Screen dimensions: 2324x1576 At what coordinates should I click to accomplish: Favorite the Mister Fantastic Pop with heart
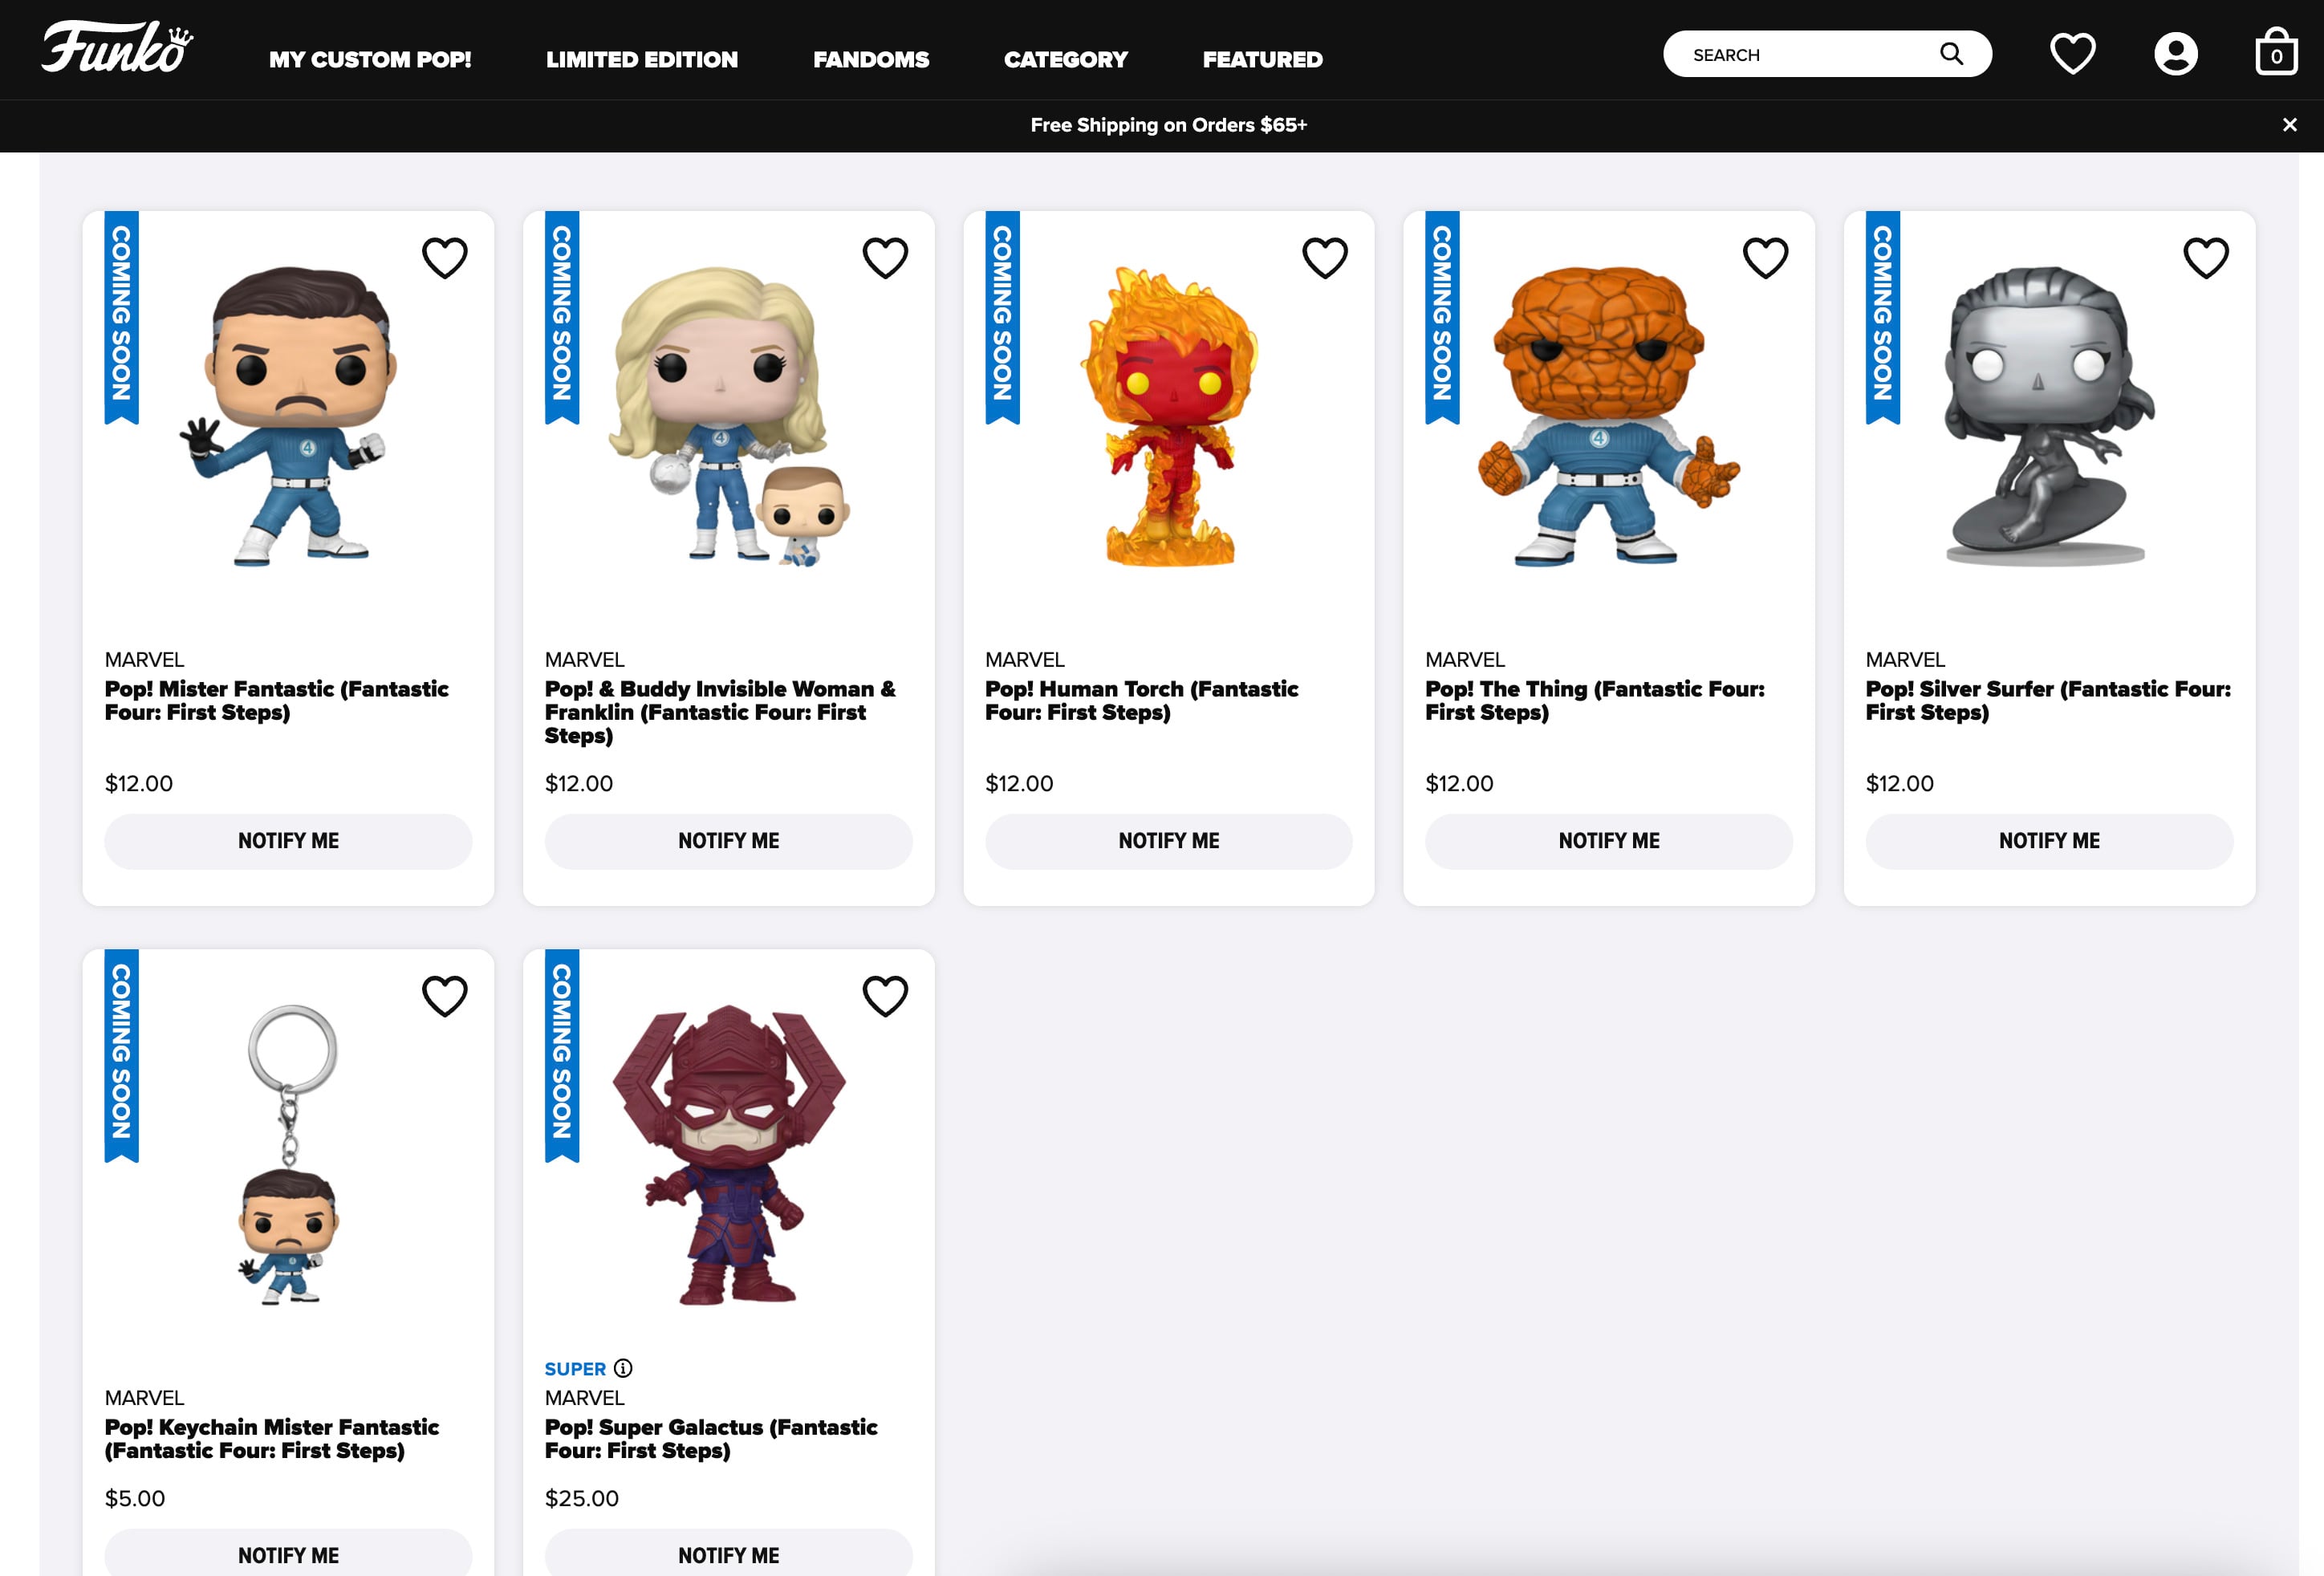coord(444,258)
